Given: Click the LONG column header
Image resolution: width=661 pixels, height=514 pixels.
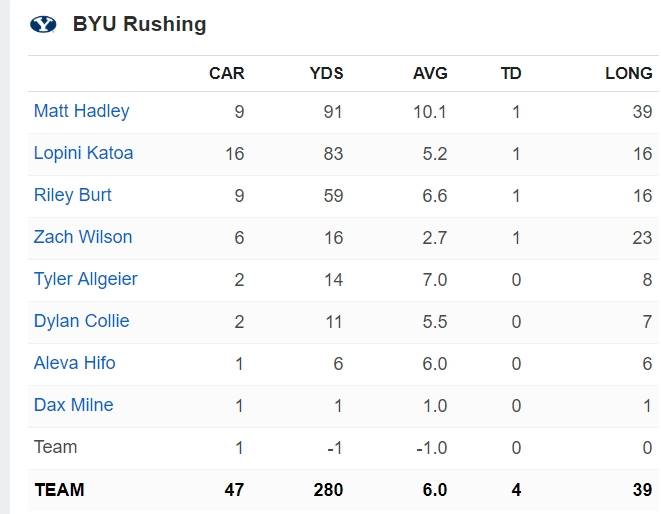Looking at the screenshot, I should point(629,73).
